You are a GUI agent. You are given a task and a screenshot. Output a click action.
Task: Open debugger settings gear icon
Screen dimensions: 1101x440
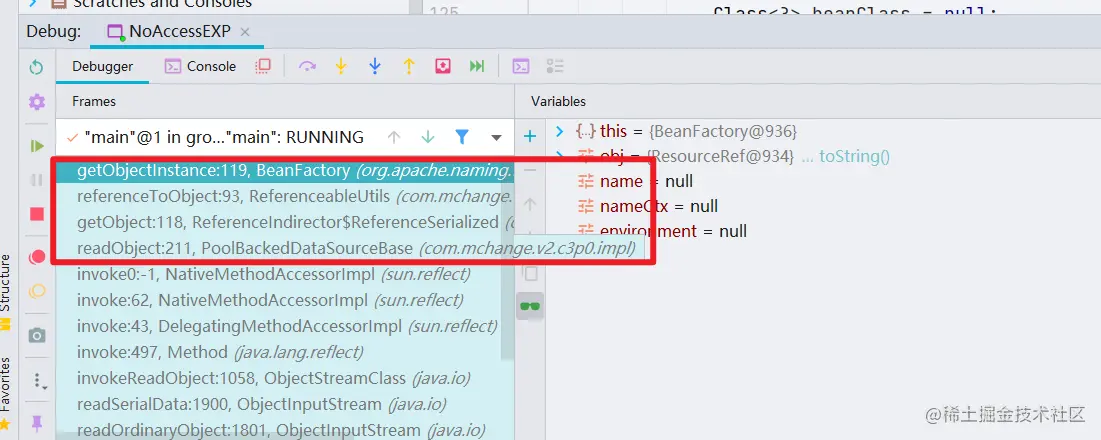[x=37, y=102]
